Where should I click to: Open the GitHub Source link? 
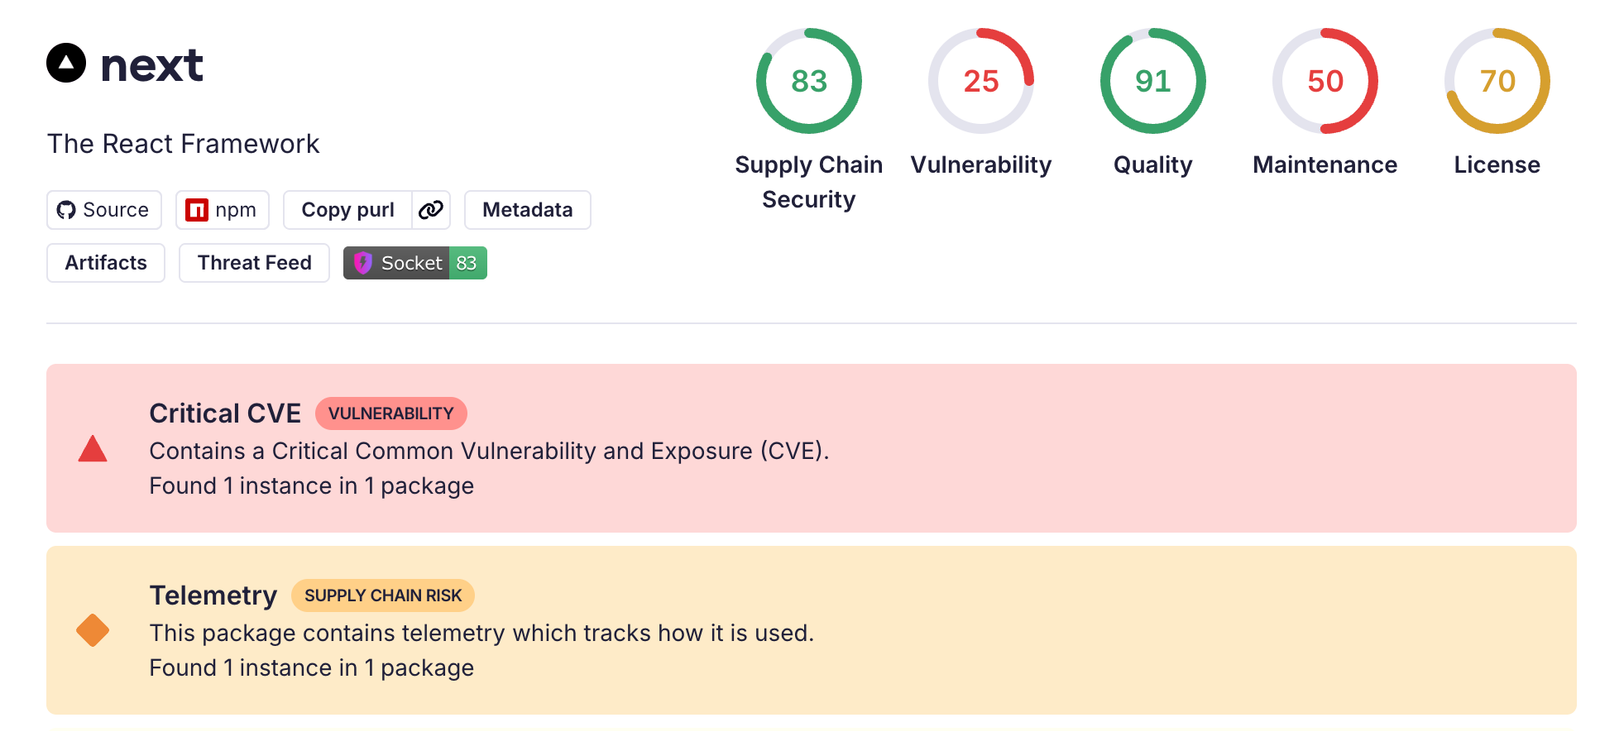(104, 210)
